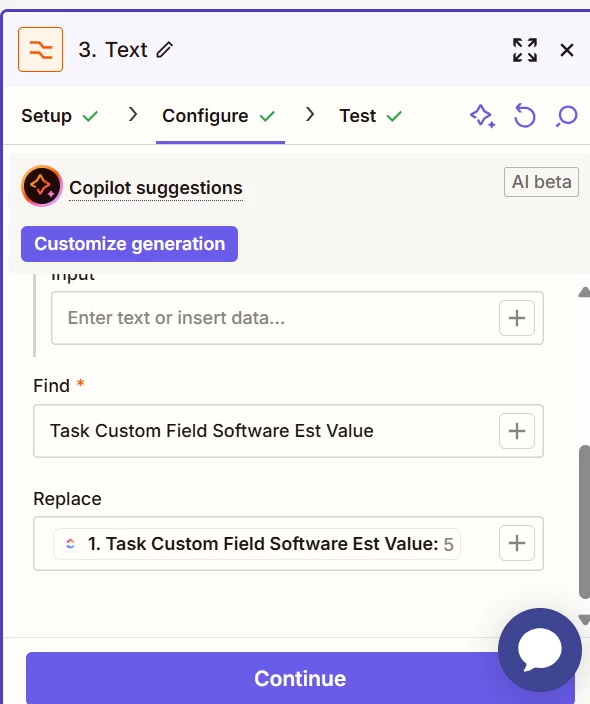Click the undo refresh arrow icon

coord(525,116)
